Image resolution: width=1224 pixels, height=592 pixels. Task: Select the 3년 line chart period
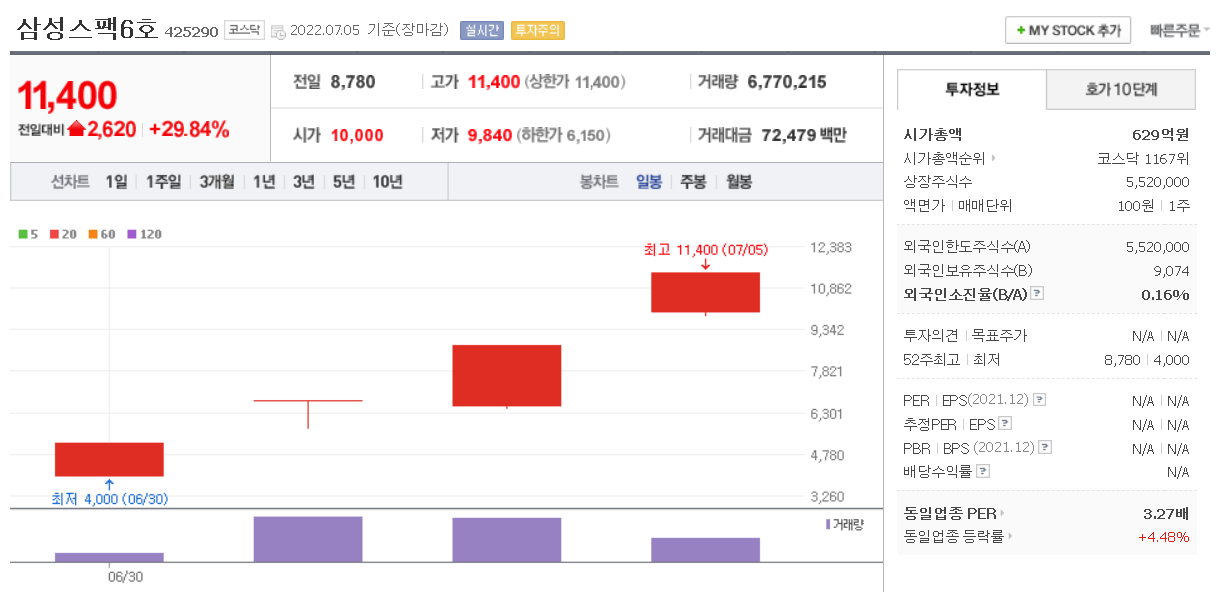(304, 181)
